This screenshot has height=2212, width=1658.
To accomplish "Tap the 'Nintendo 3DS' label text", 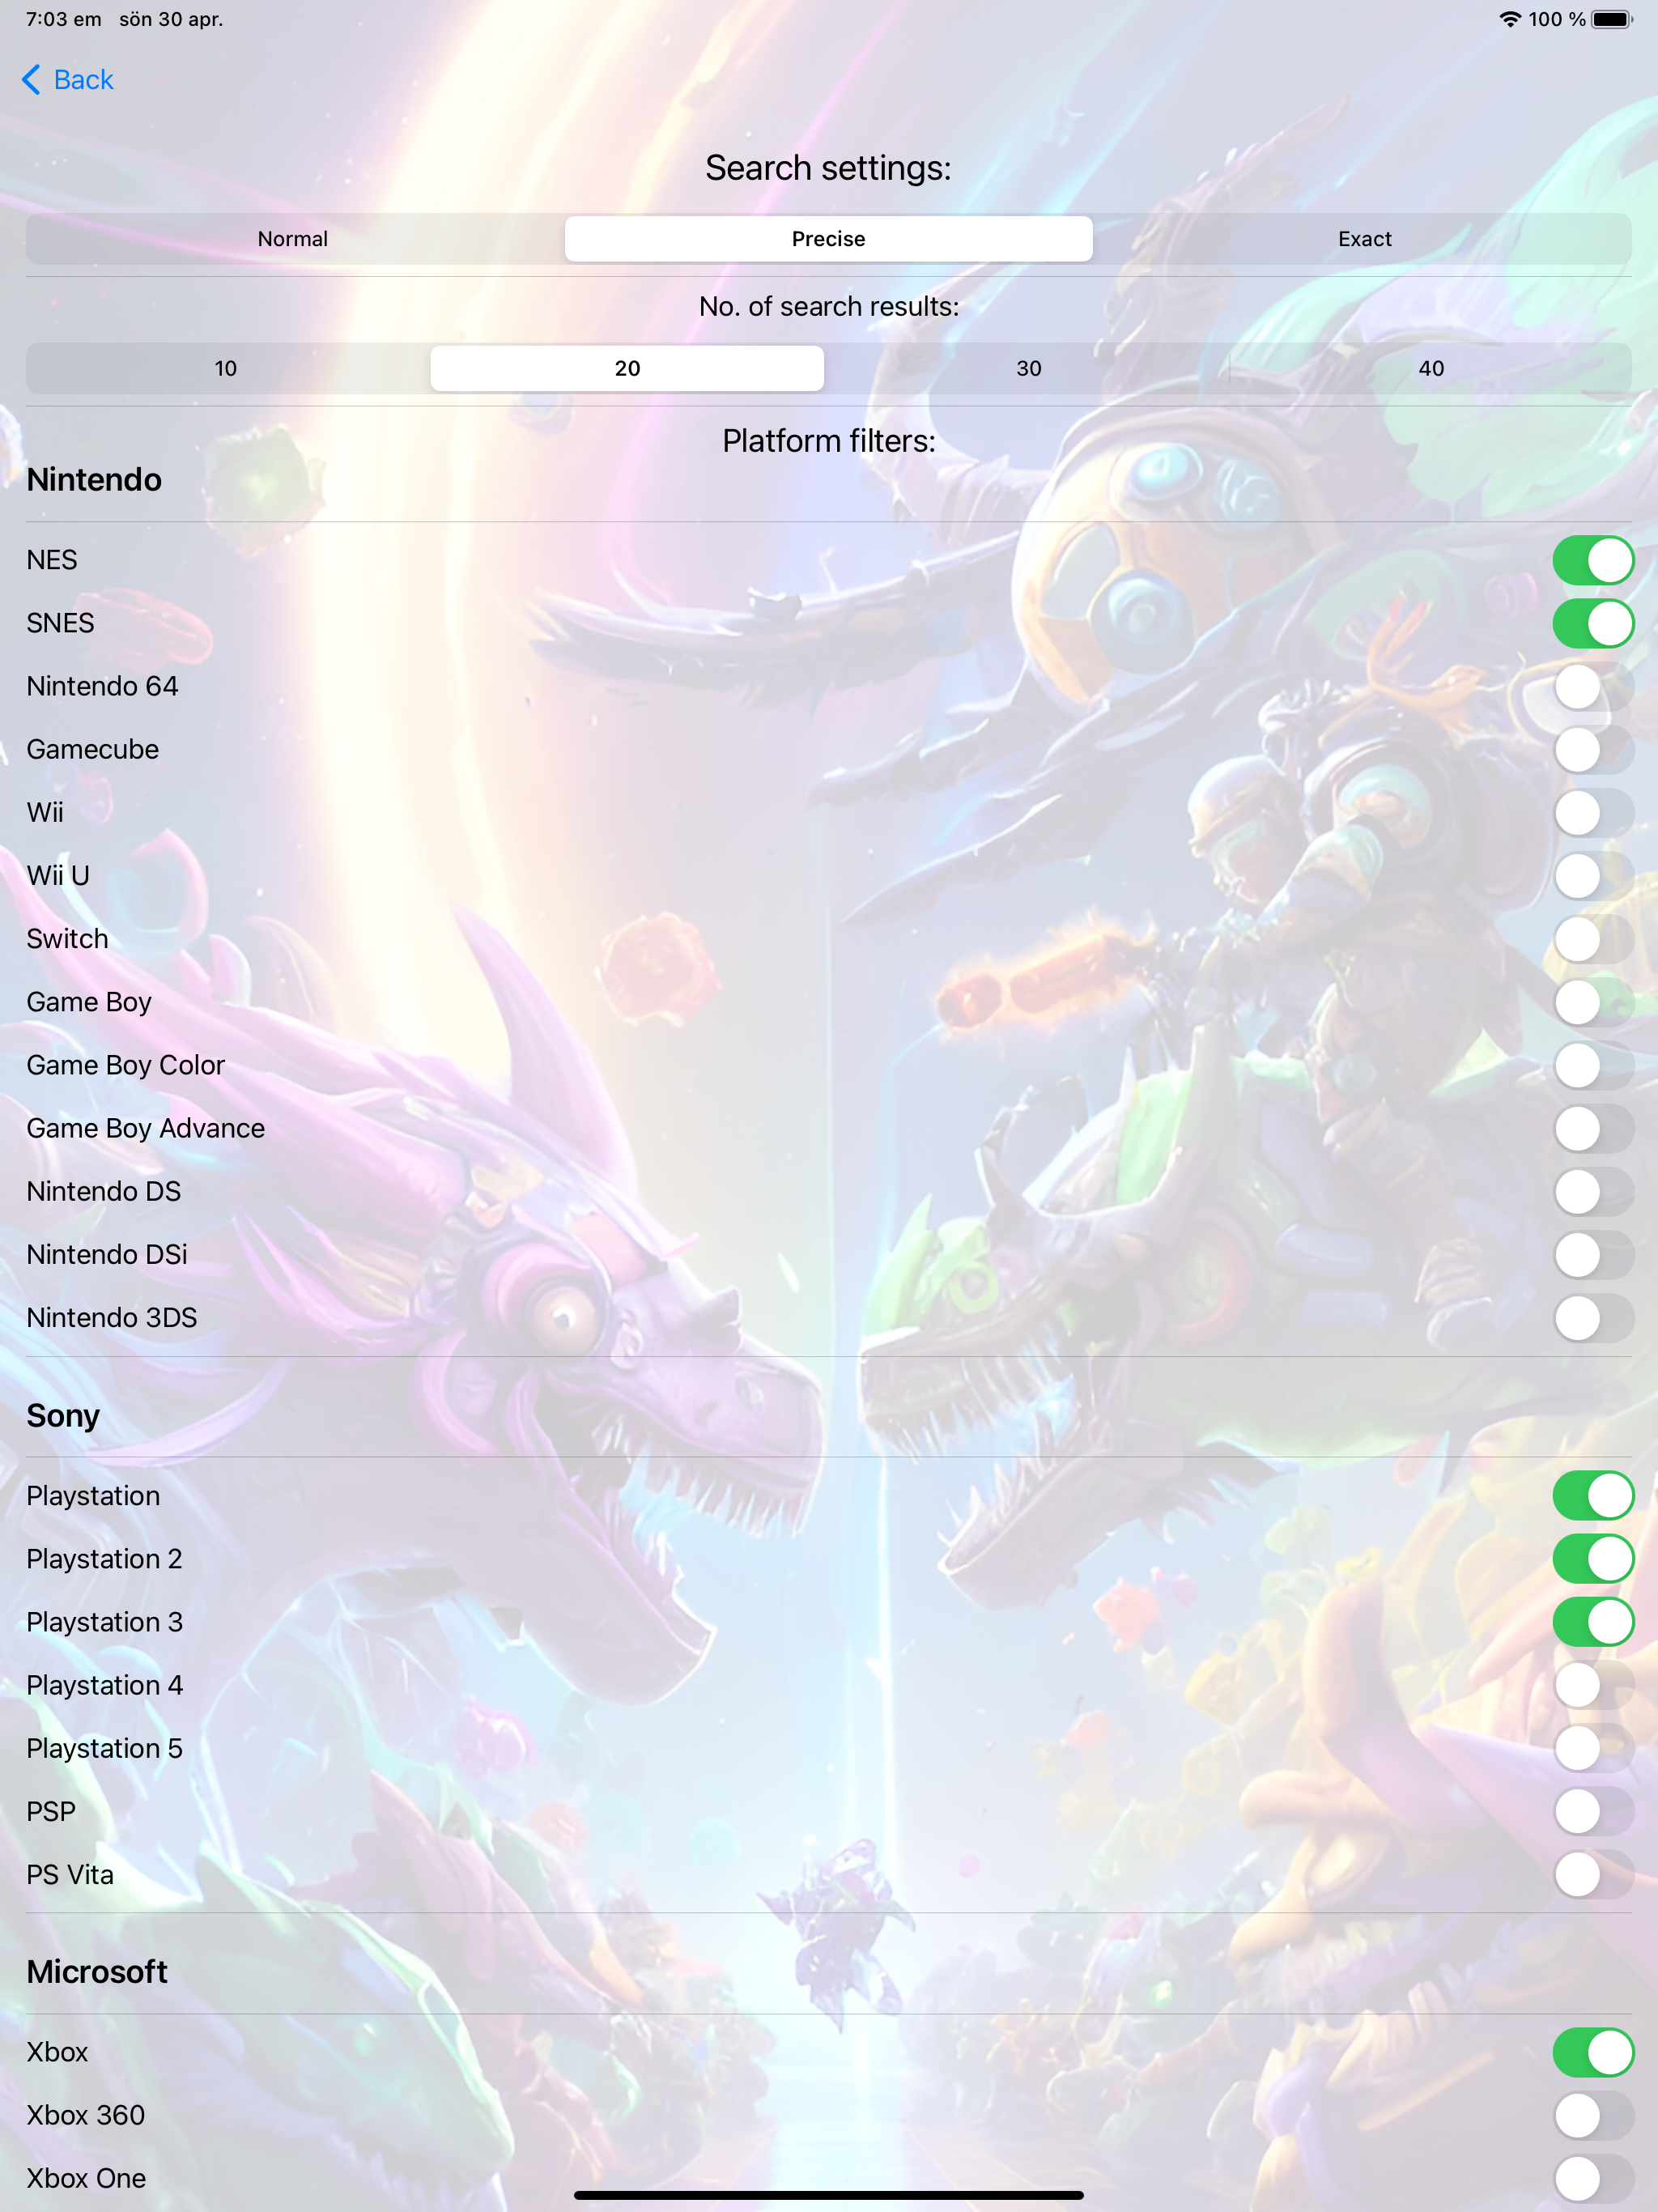I will [x=112, y=1318].
